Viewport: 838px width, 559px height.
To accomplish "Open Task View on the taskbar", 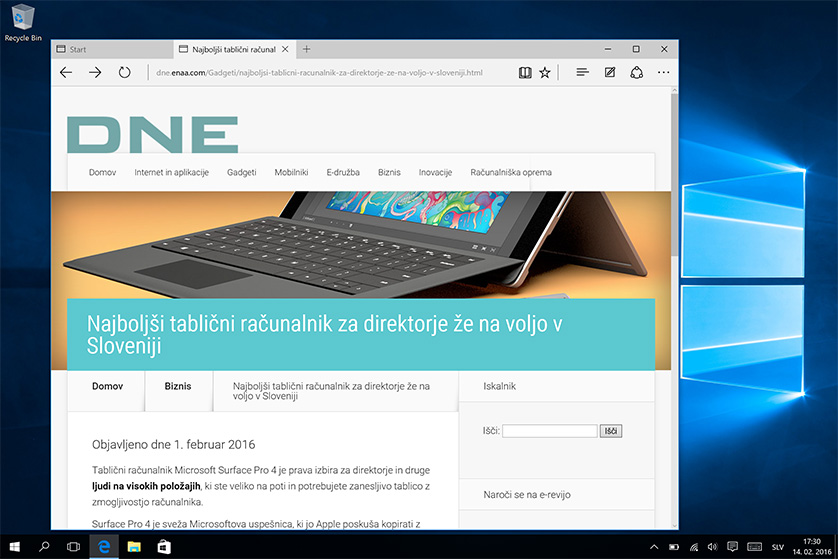I will 73,547.
